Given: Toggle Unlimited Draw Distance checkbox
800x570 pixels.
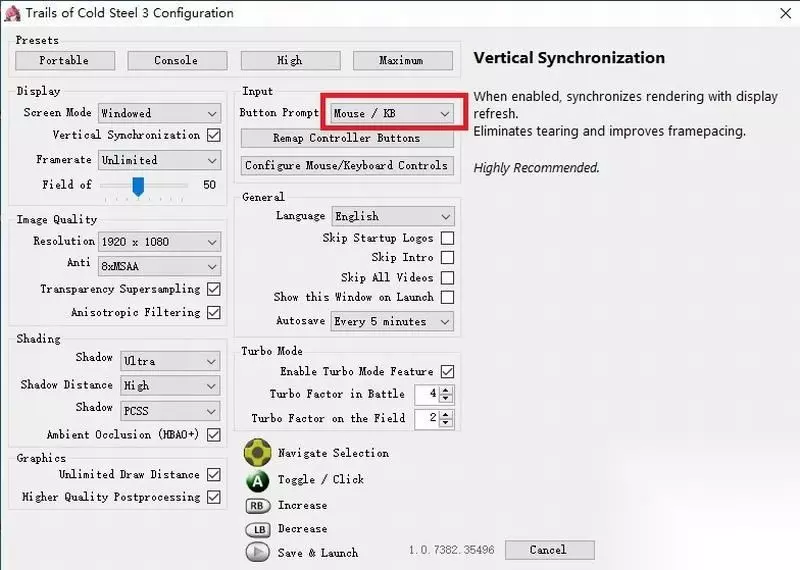Looking at the screenshot, I should [214, 475].
